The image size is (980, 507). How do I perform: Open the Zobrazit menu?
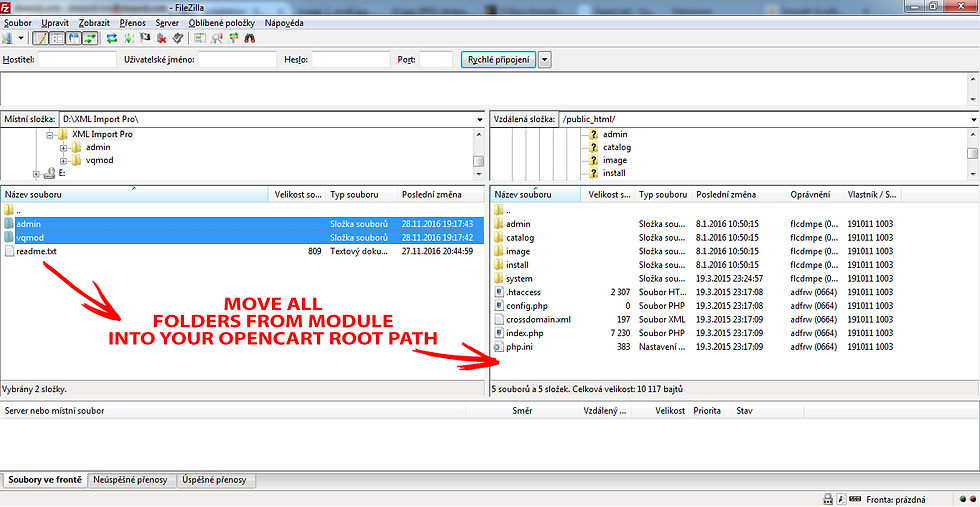94,23
